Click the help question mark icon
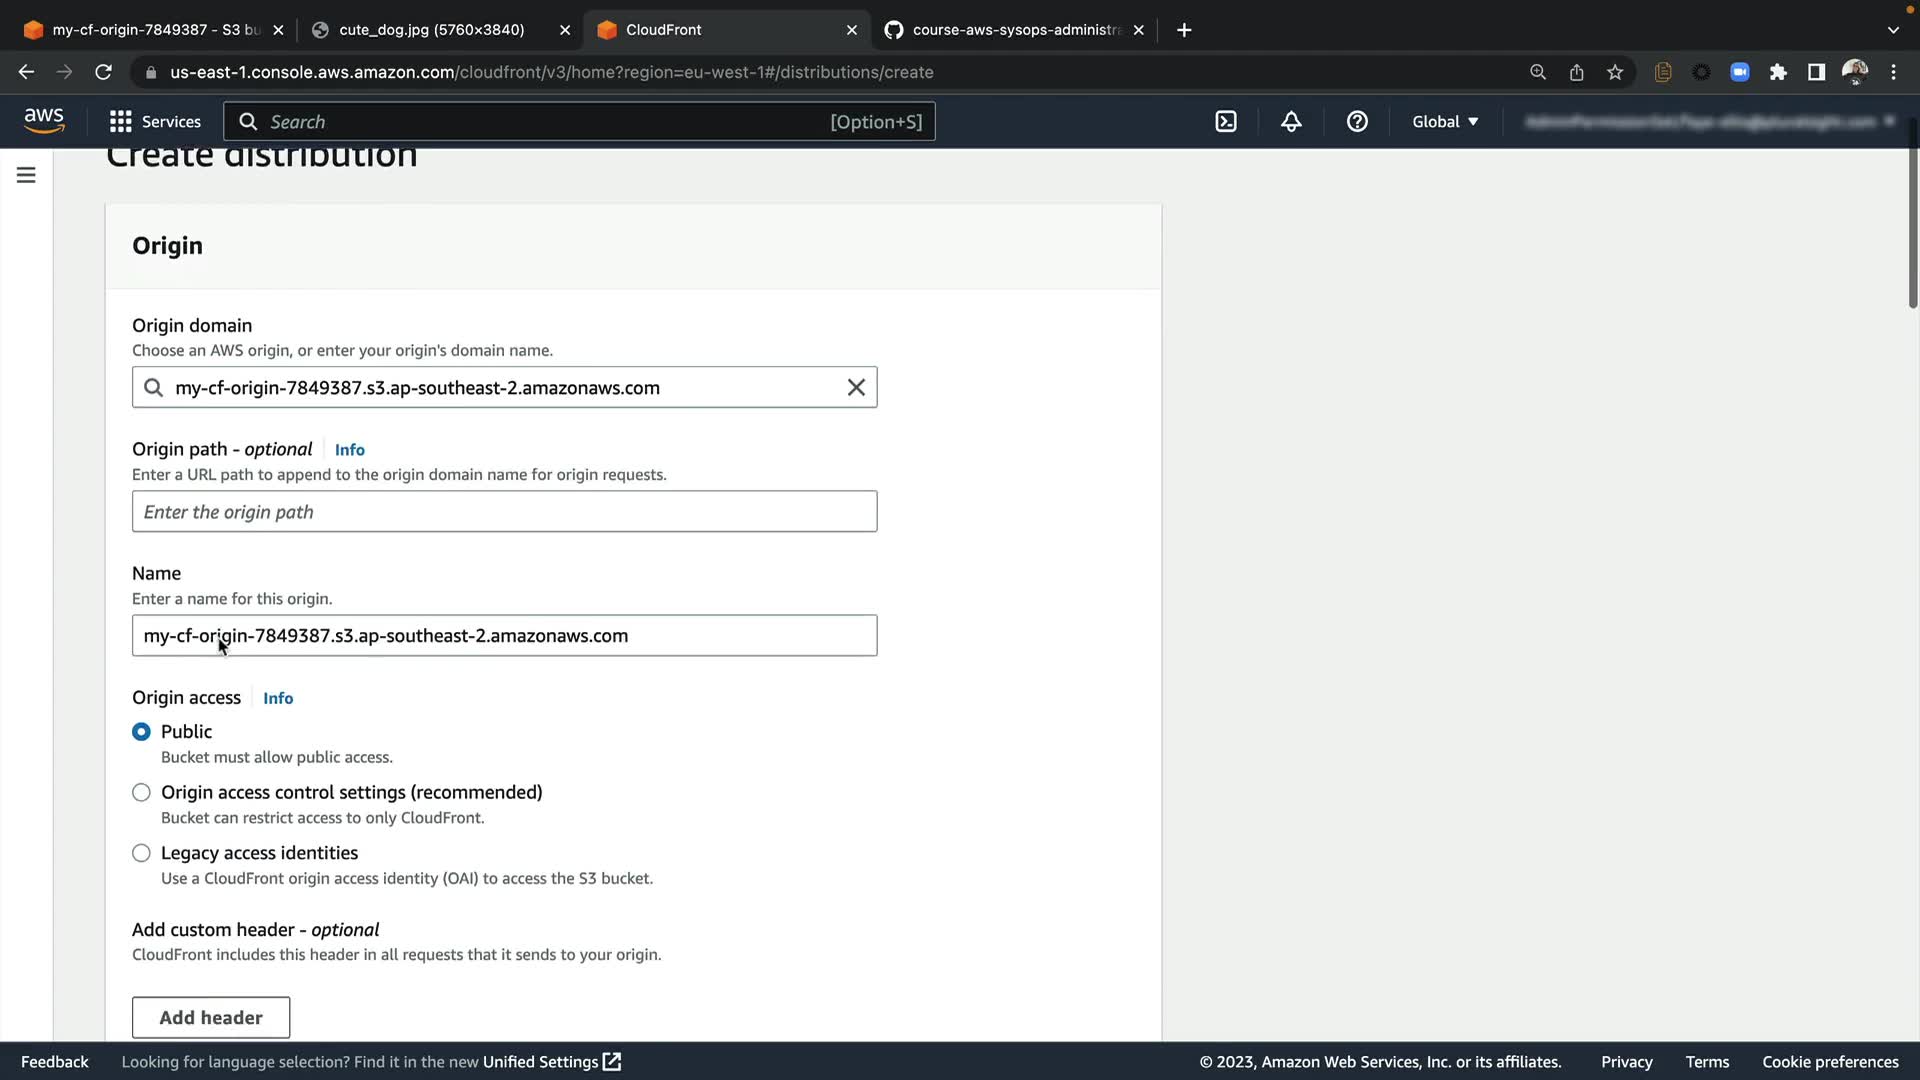 (1357, 121)
